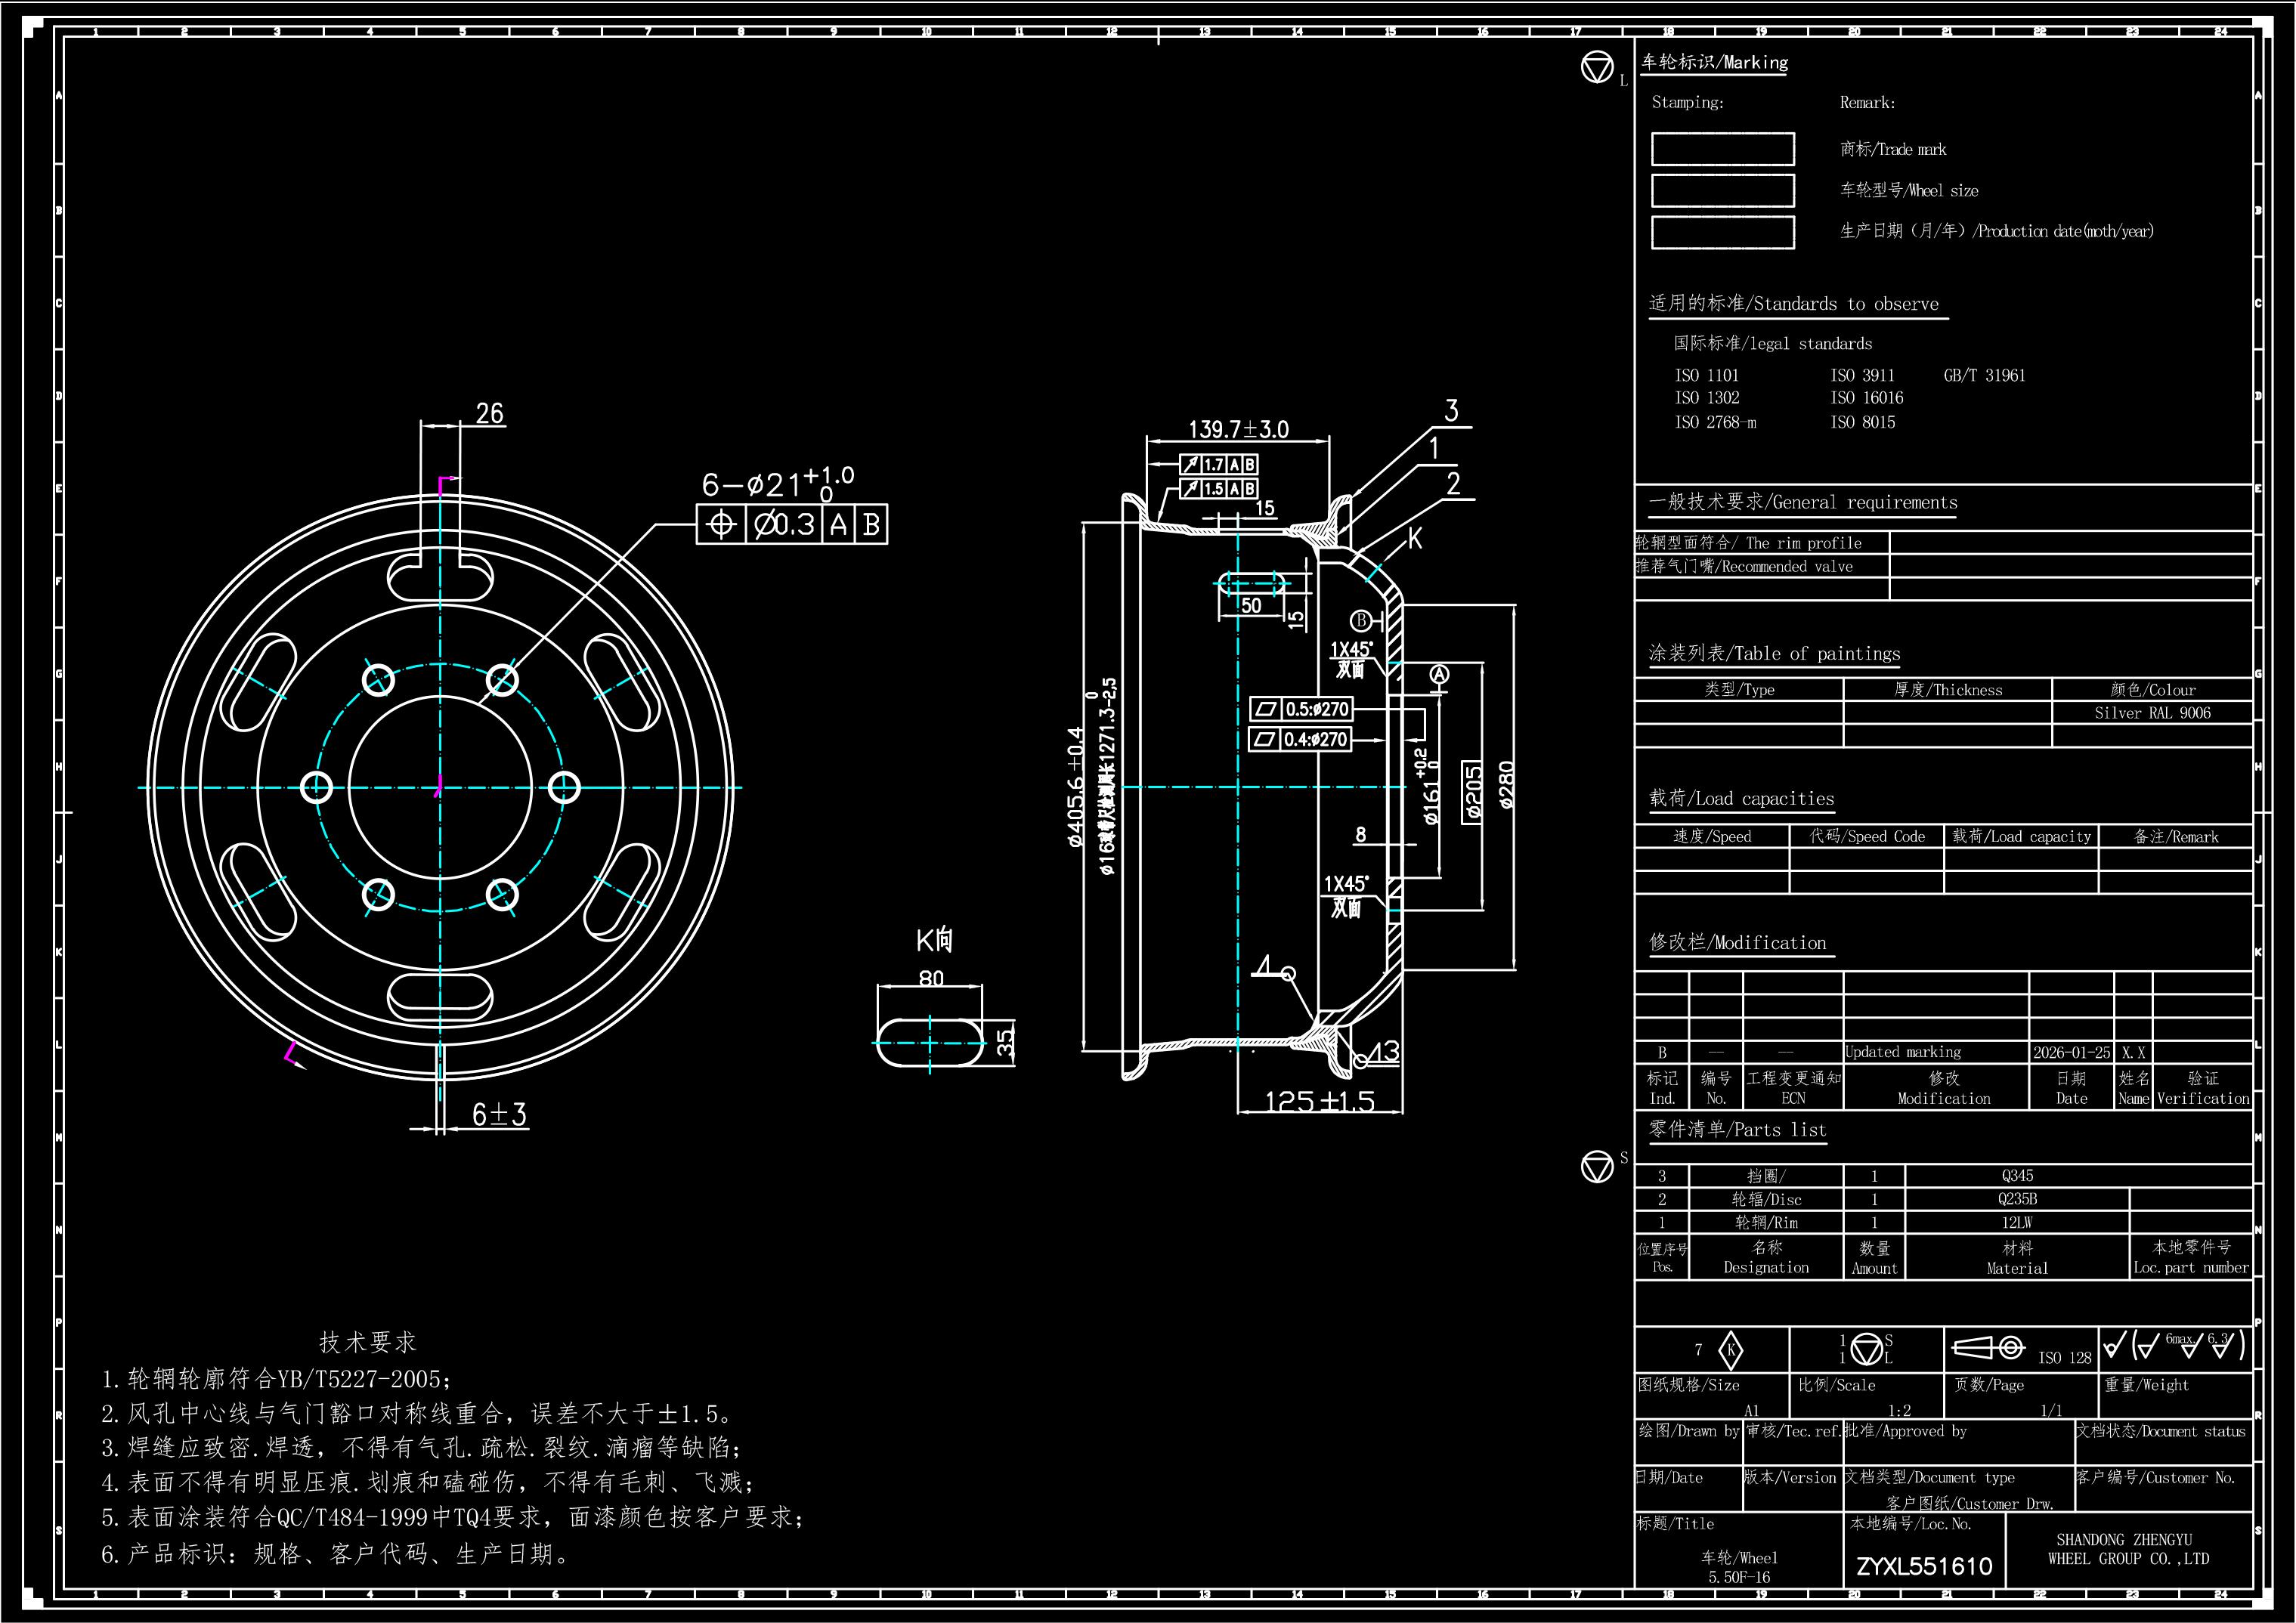Click the runout arrow symbol beside 1.7 A B
This screenshot has width=2296, height=1623.
click(1190, 464)
